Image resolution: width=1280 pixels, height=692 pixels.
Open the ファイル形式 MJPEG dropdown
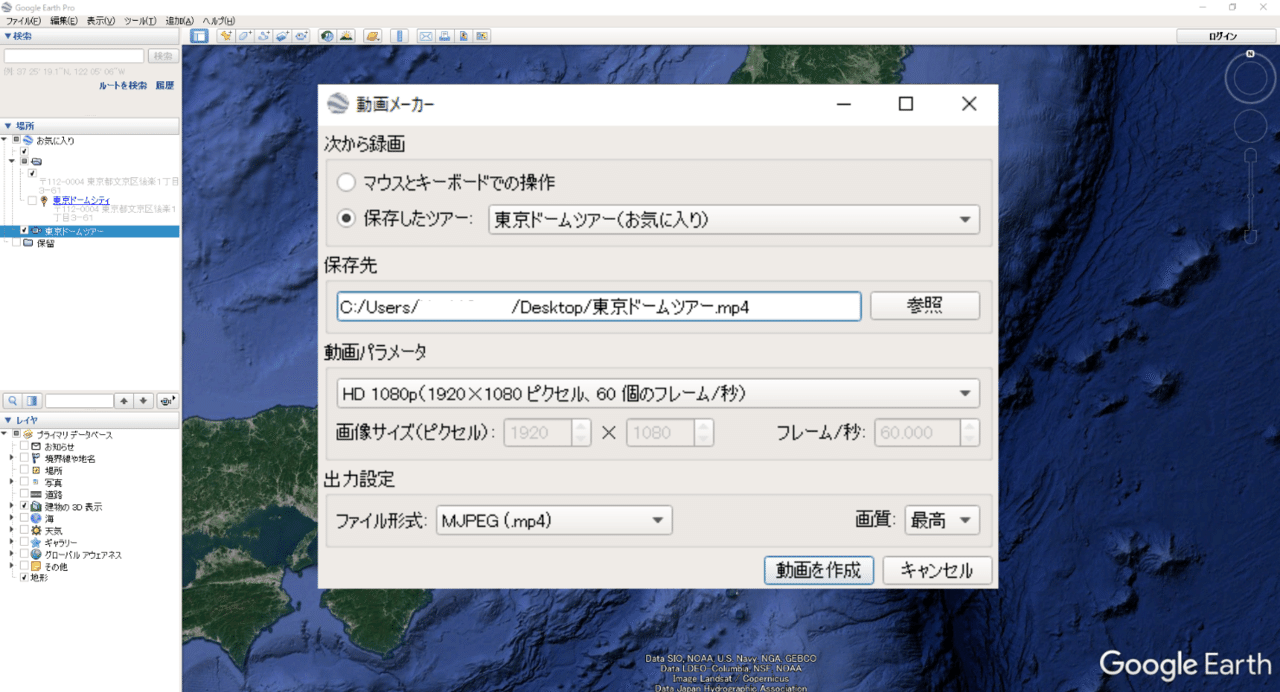click(x=554, y=520)
